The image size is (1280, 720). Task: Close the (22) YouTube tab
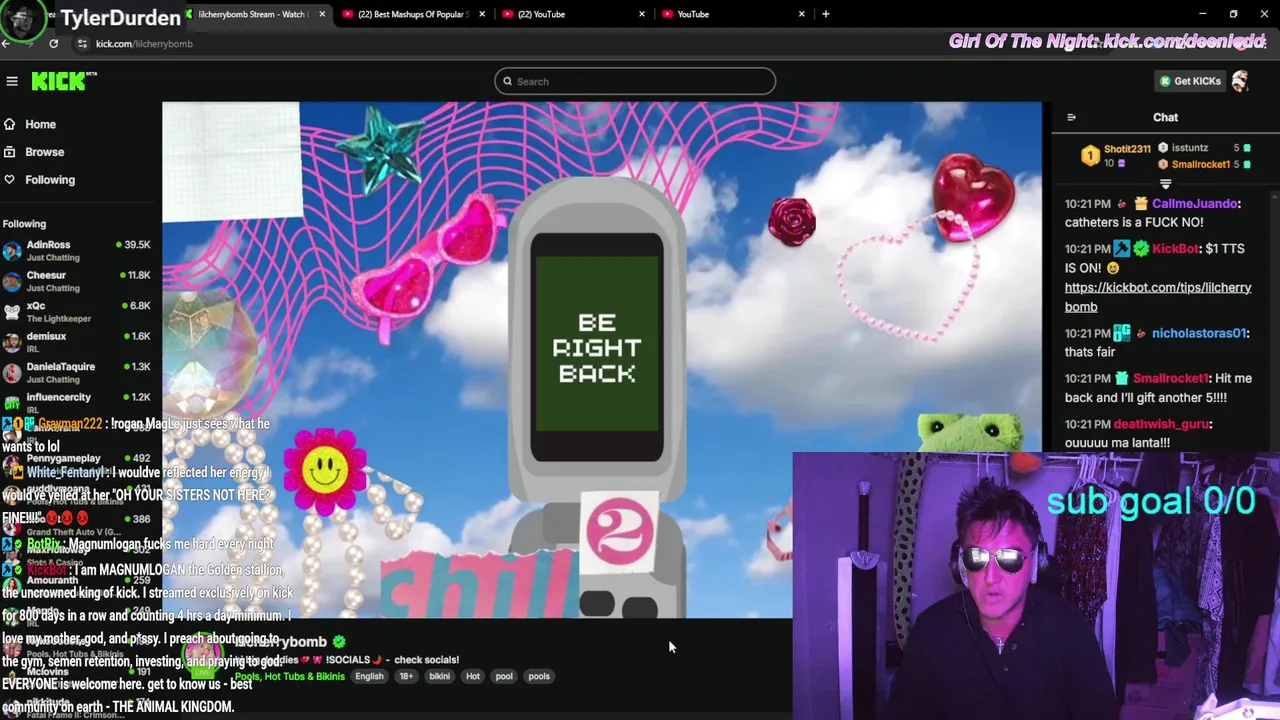pyautogui.click(x=642, y=14)
